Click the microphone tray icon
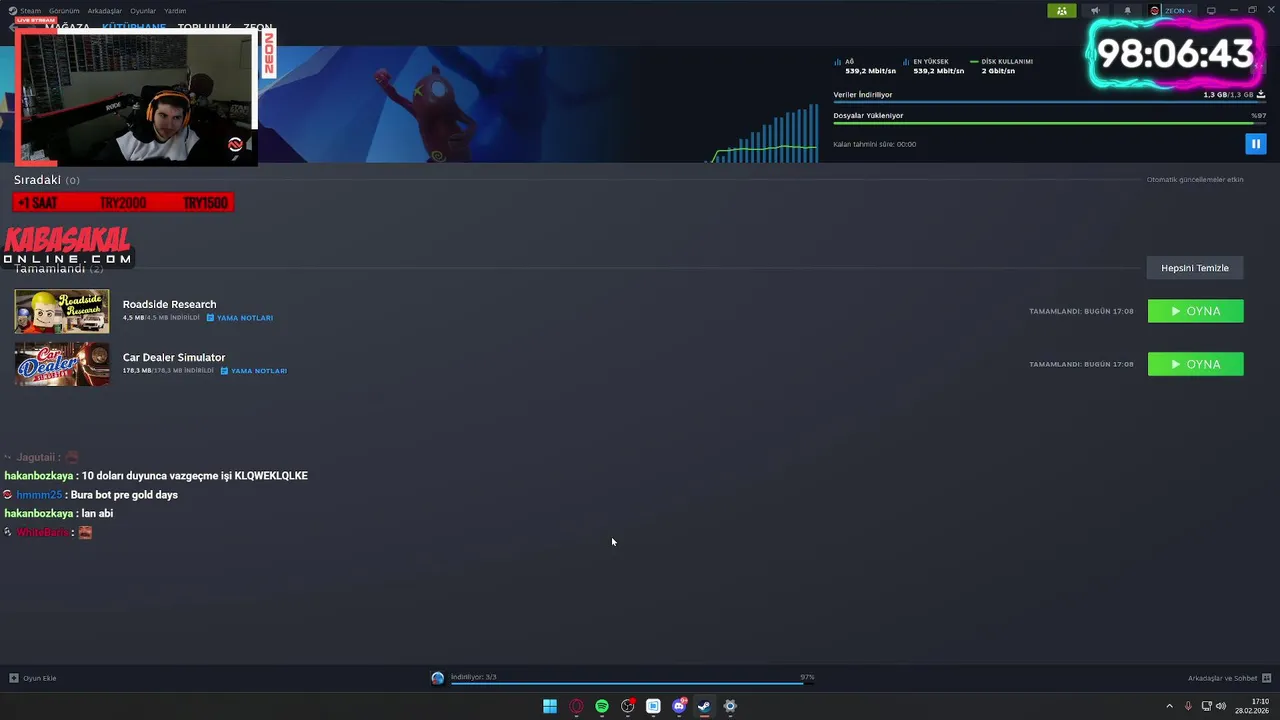This screenshot has height=720, width=1280. click(1188, 706)
